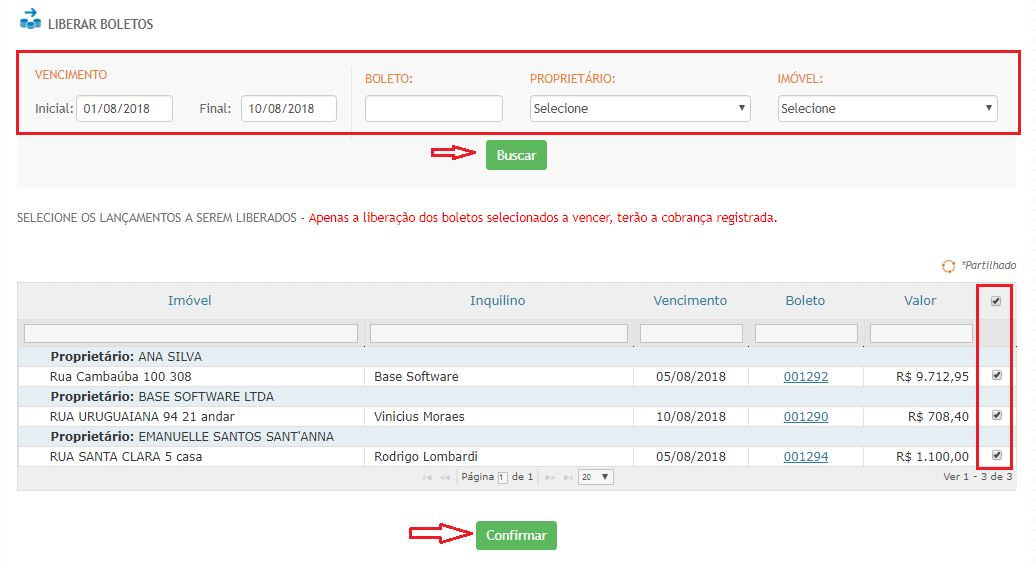Sort table by Vencimento column header
1036x570 pixels.
pos(690,301)
